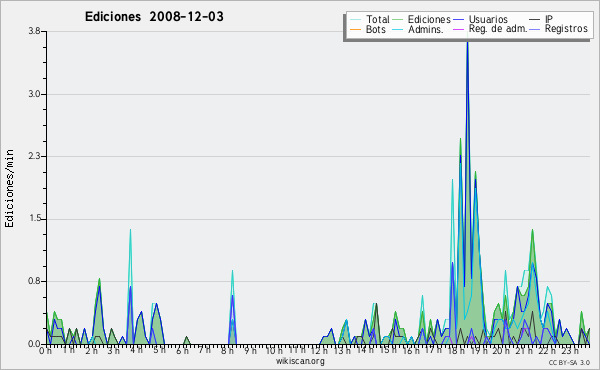Click the dark line swatch beside IP
The image size is (600, 370).
[x=535, y=20]
